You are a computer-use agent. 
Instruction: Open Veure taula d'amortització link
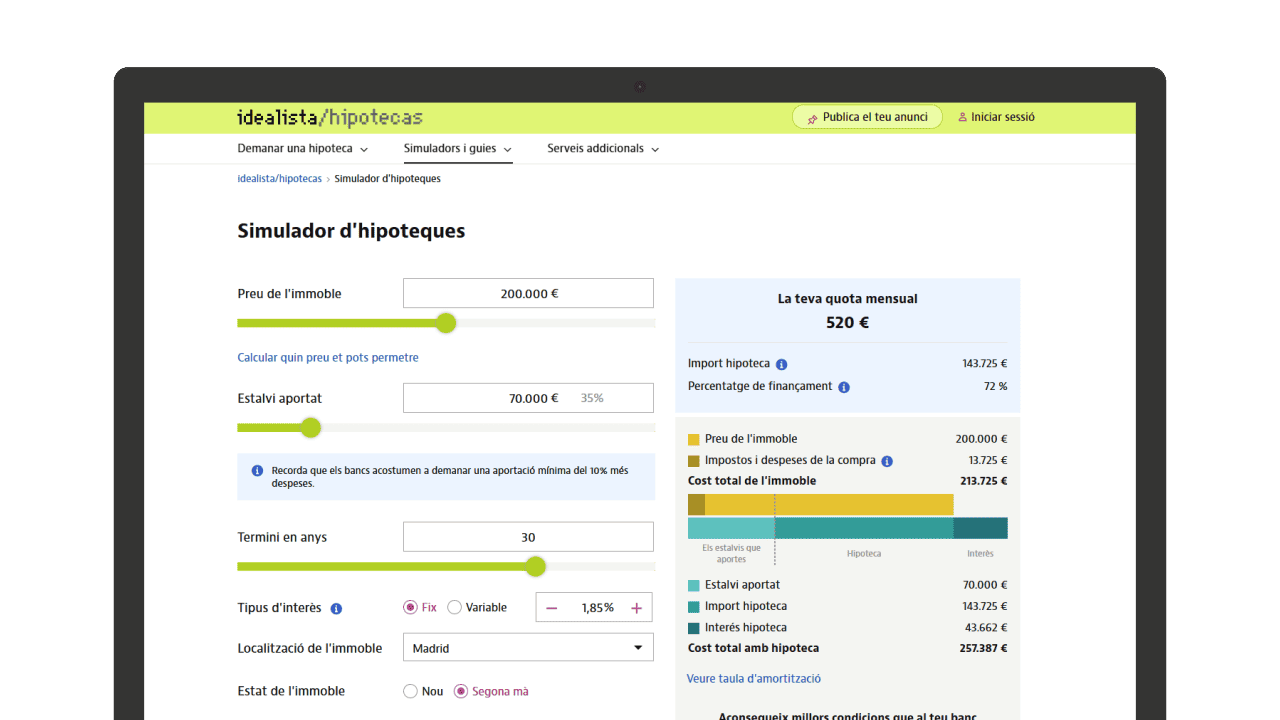tap(754, 679)
